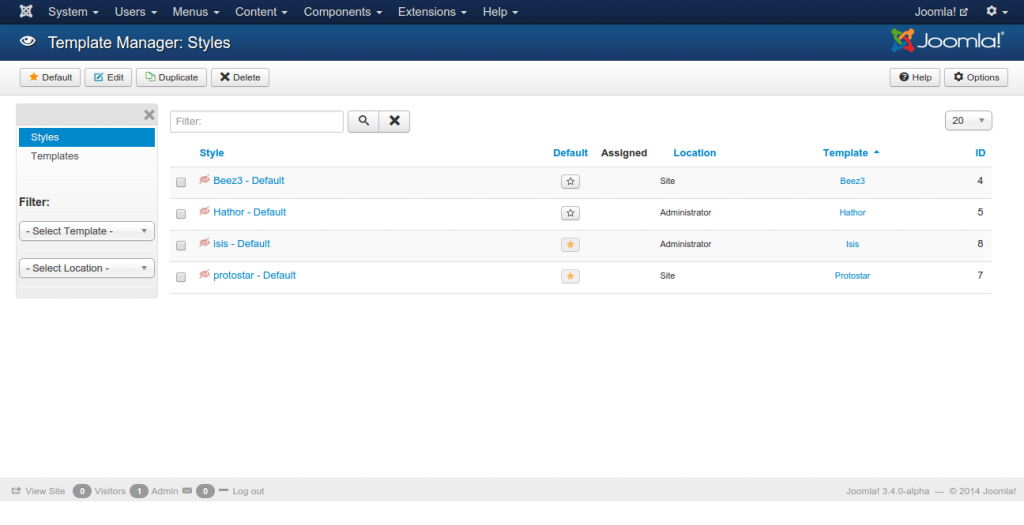The width and height of the screenshot is (1024, 525).
Task: Click the Joomla! site link in top bar
Action: [941, 12]
